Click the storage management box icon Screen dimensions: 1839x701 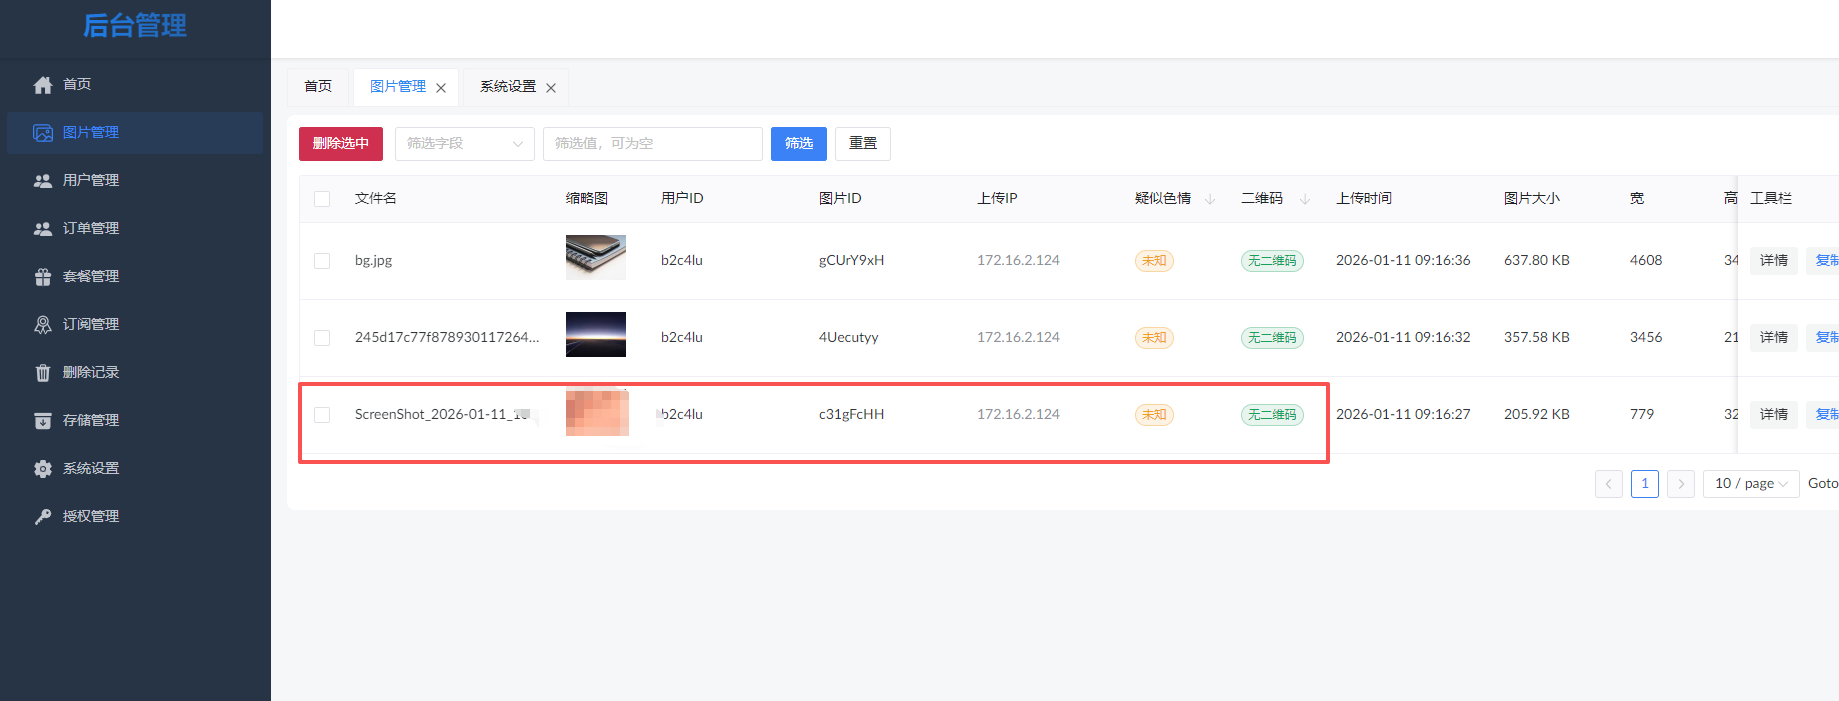click(43, 421)
